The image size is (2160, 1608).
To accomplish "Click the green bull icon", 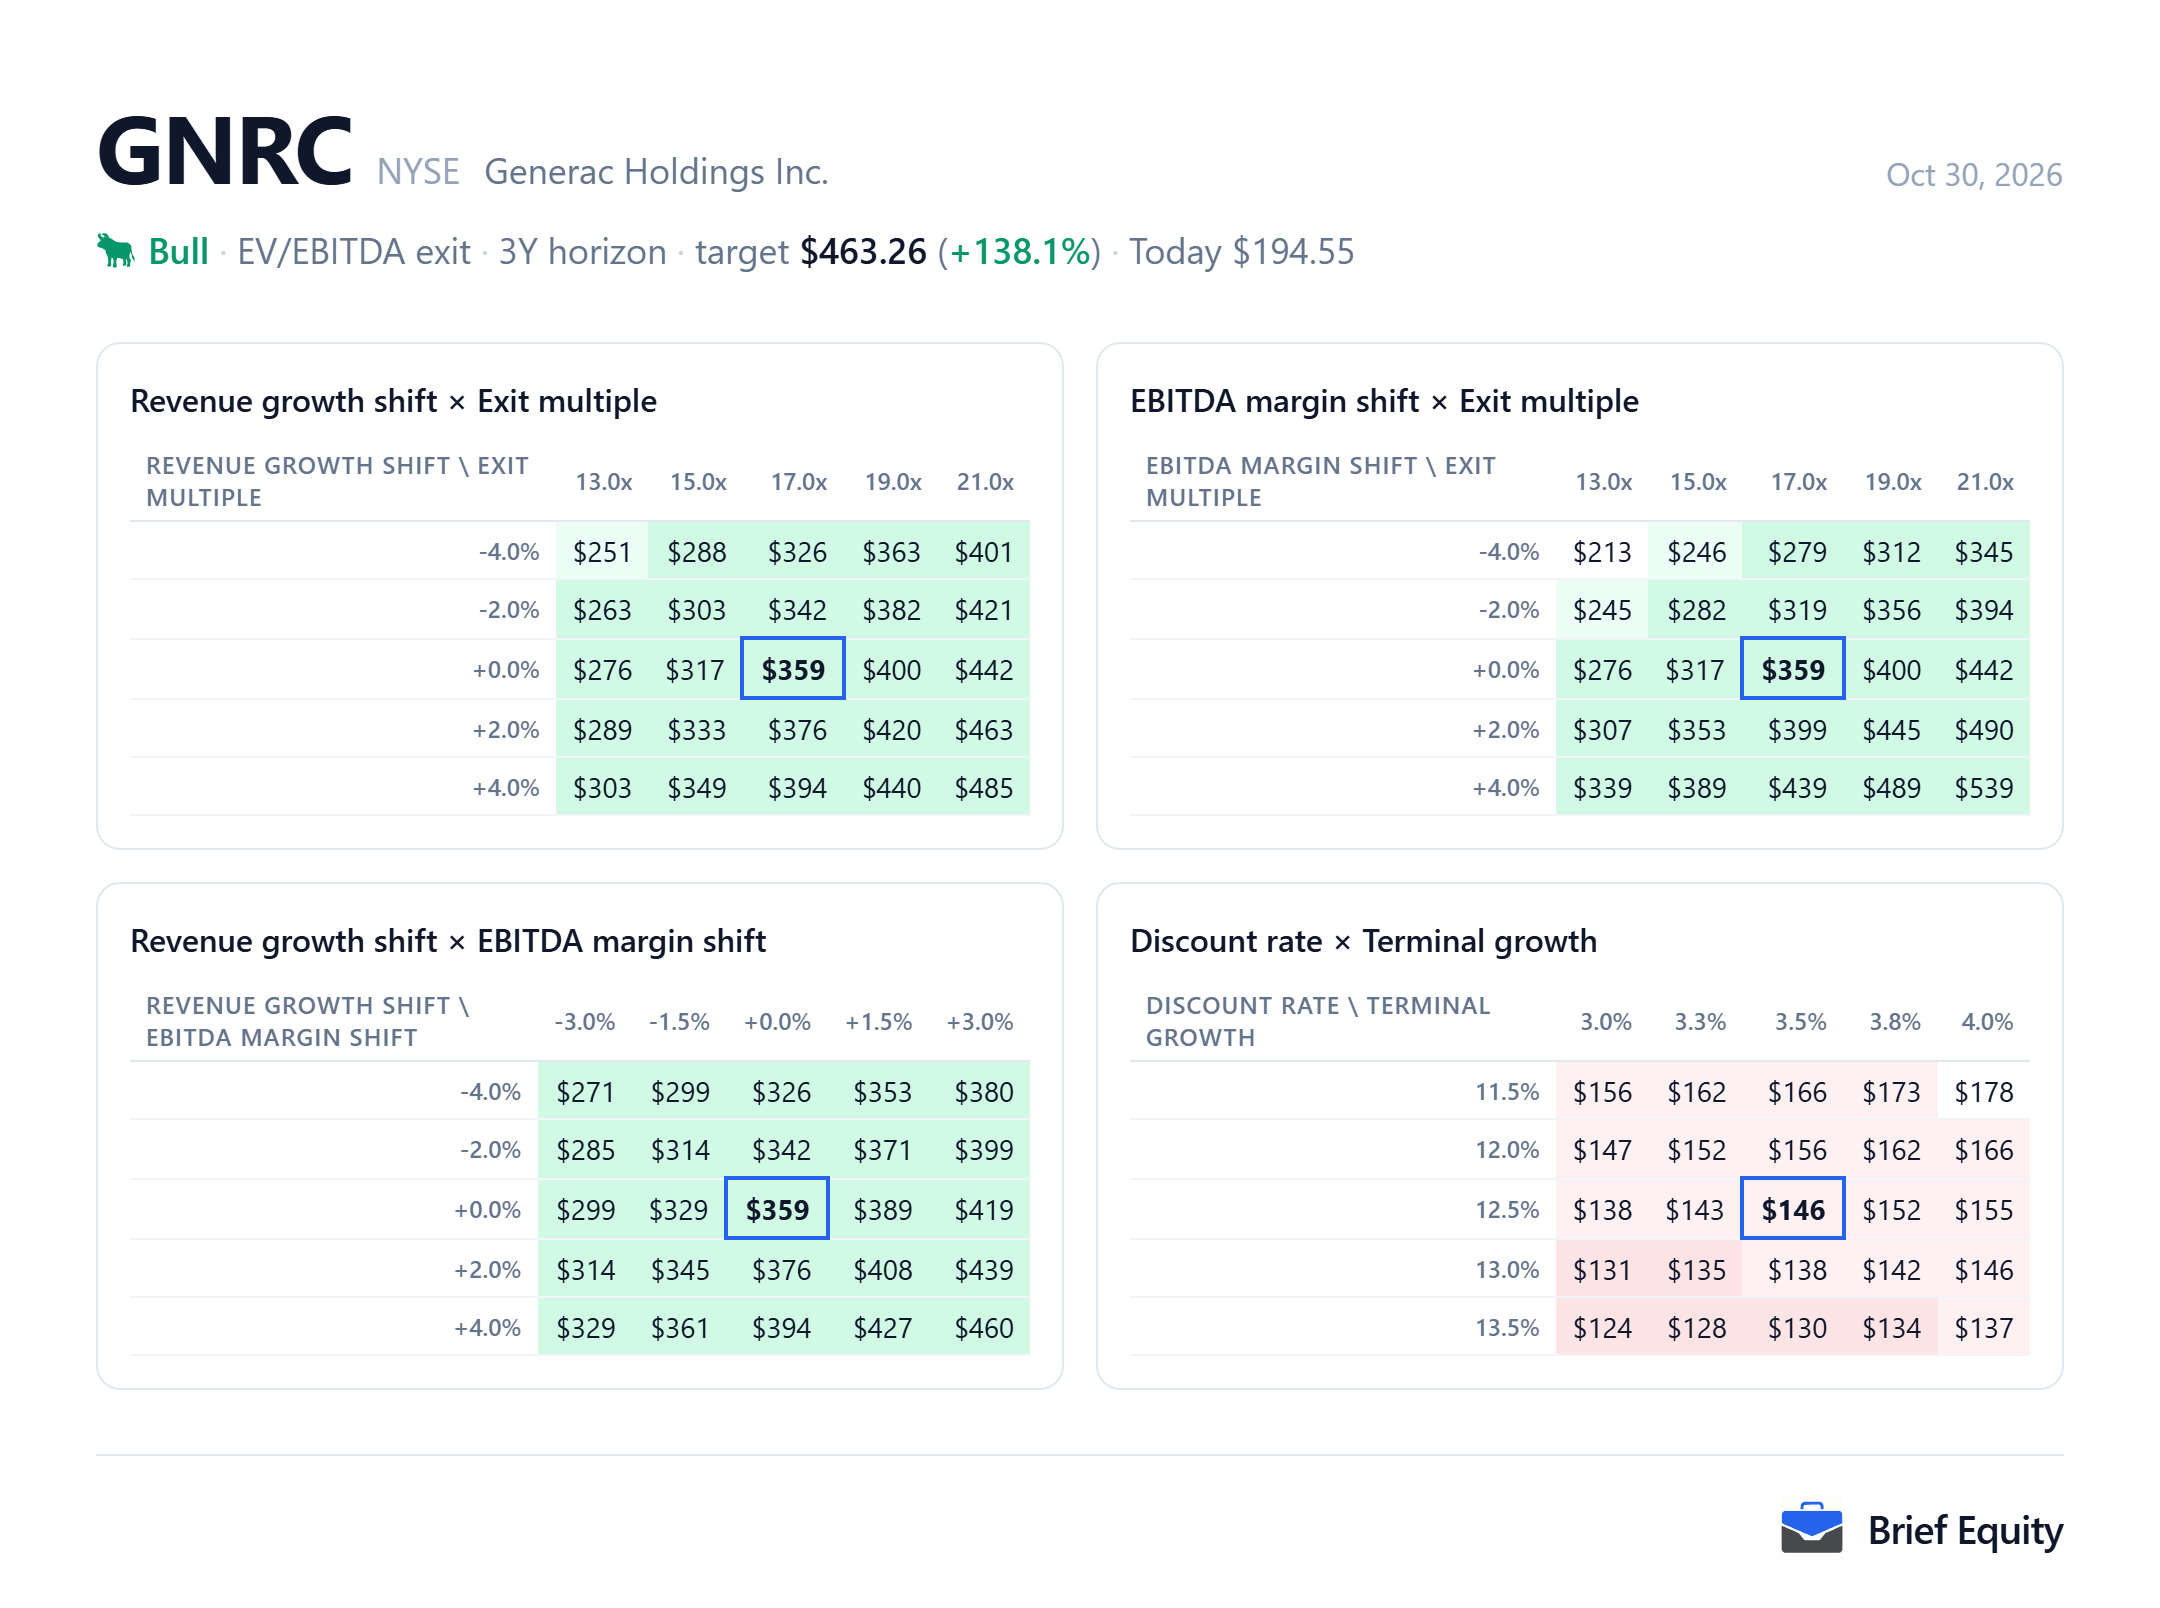I will coord(116,250).
